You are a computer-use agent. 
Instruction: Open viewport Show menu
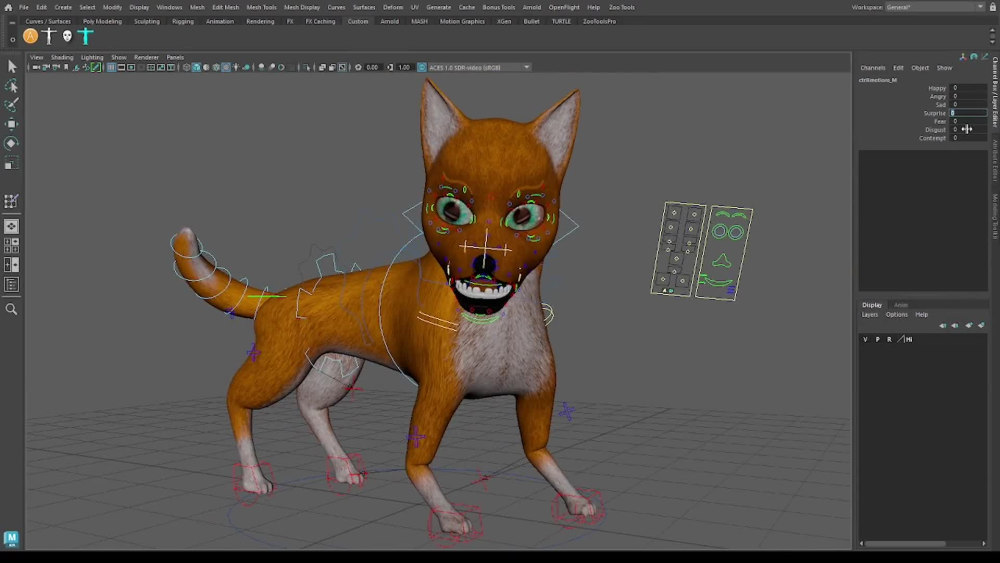point(119,57)
